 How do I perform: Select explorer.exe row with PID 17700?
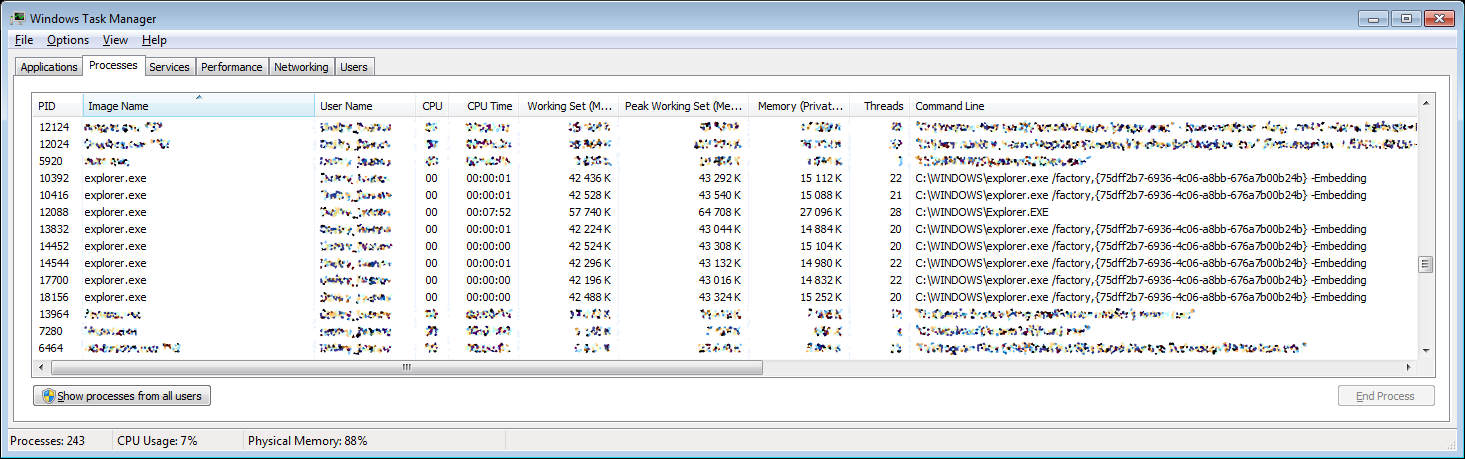point(115,280)
